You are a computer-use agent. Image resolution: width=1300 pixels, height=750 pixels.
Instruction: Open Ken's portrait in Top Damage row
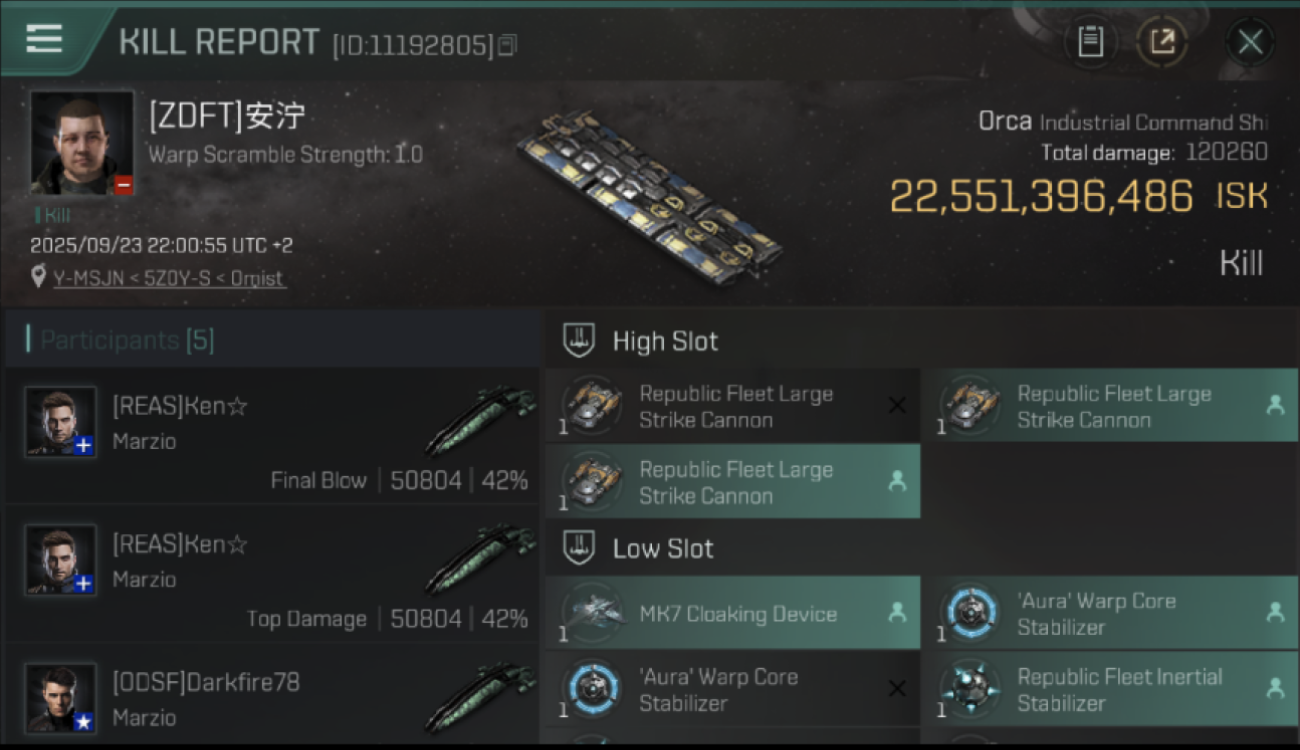click(x=61, y=560)
